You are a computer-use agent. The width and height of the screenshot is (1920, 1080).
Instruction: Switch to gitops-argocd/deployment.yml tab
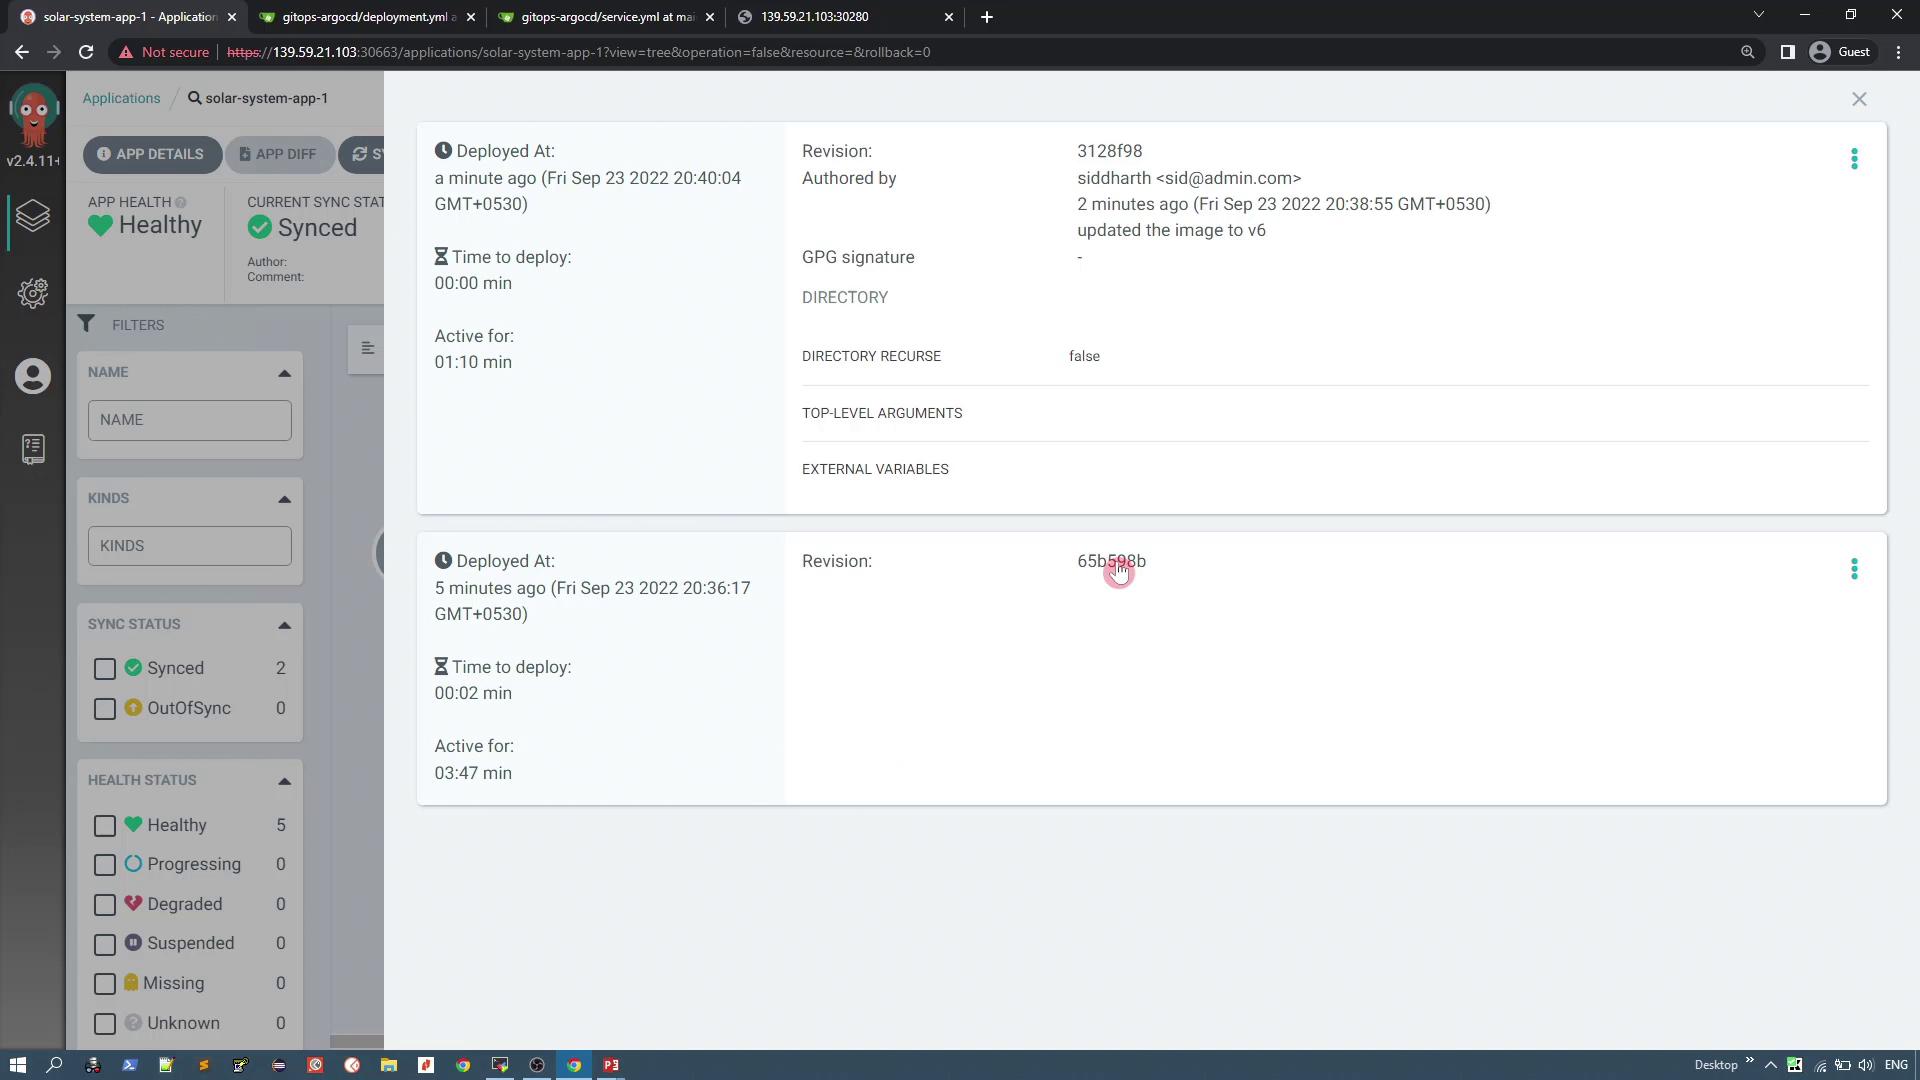[x=365, y=17]
